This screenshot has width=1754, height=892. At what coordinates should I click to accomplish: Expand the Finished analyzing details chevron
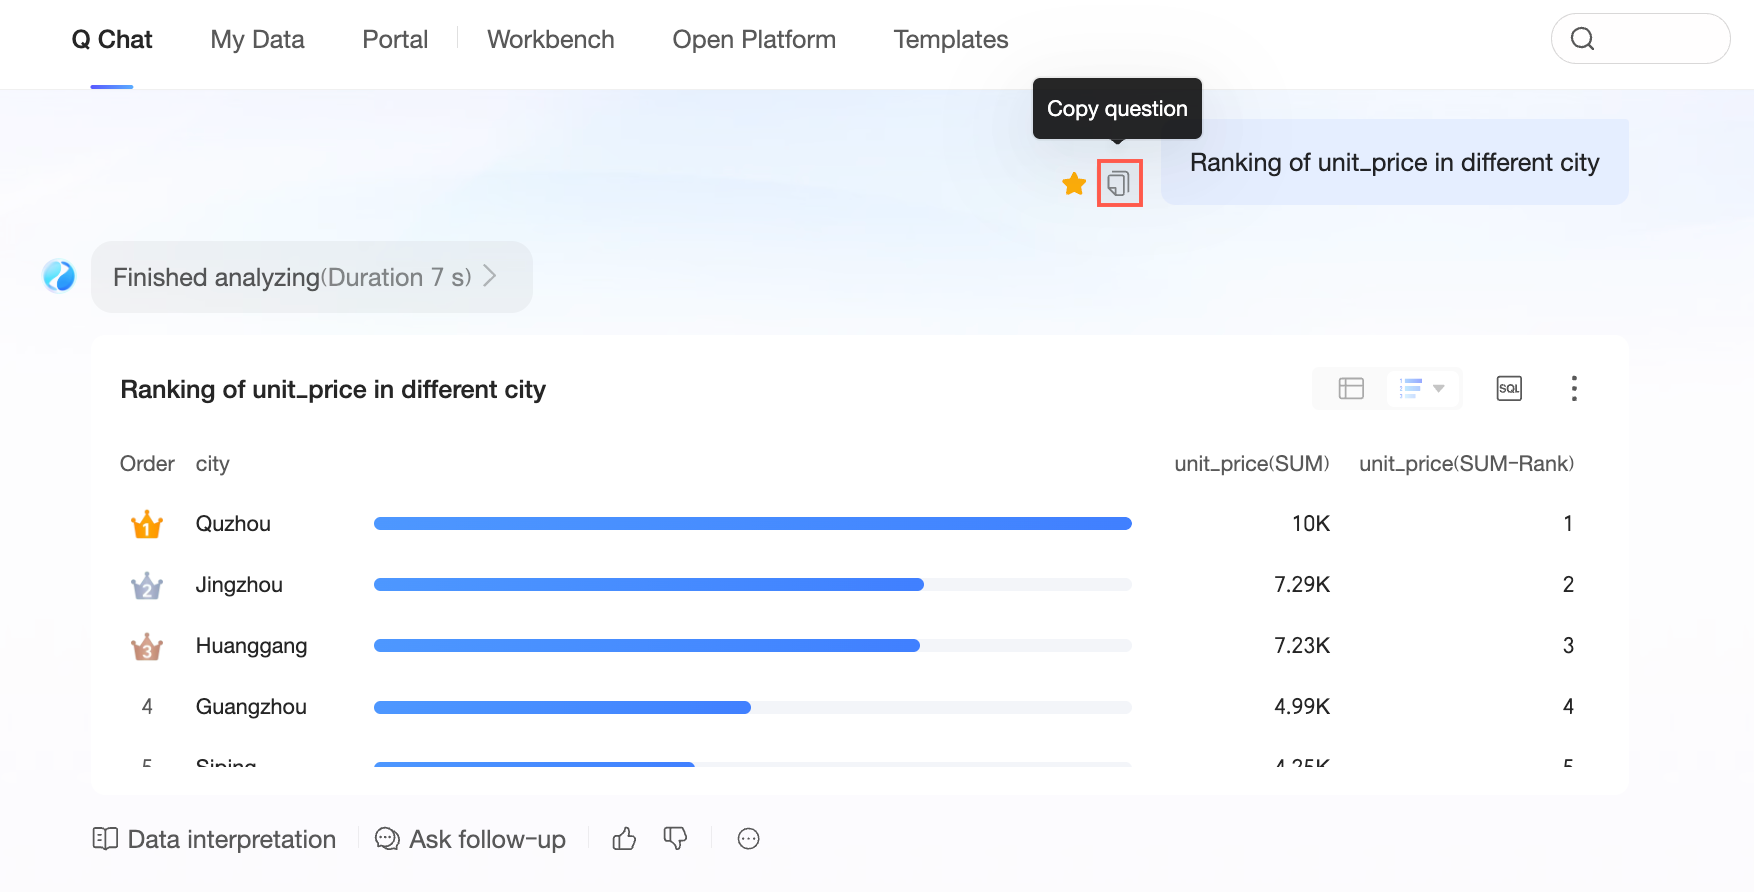coord(490,276)
